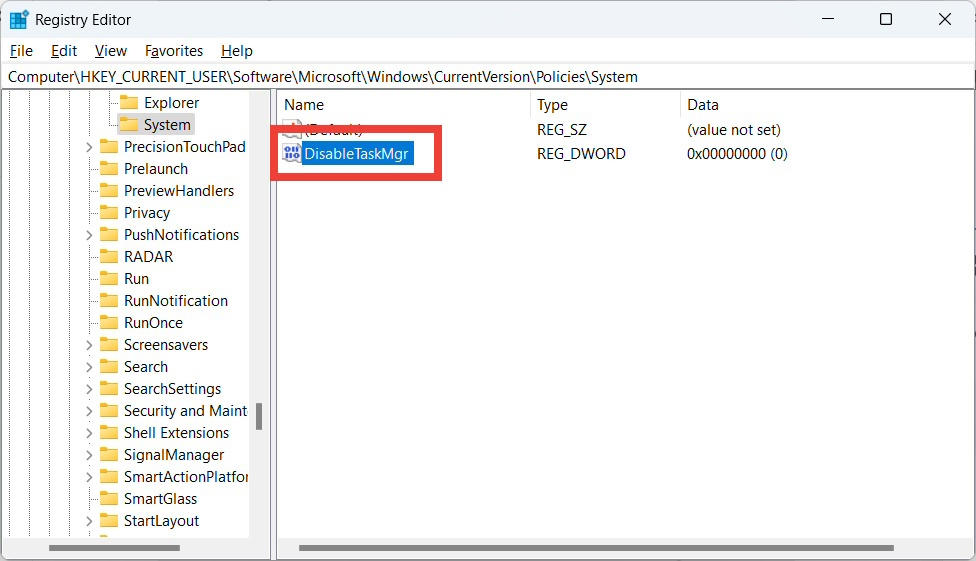The width and height of the screenshot is (976, 561).
Task: Expand the SignalManager key
Action: click(89, 455)
